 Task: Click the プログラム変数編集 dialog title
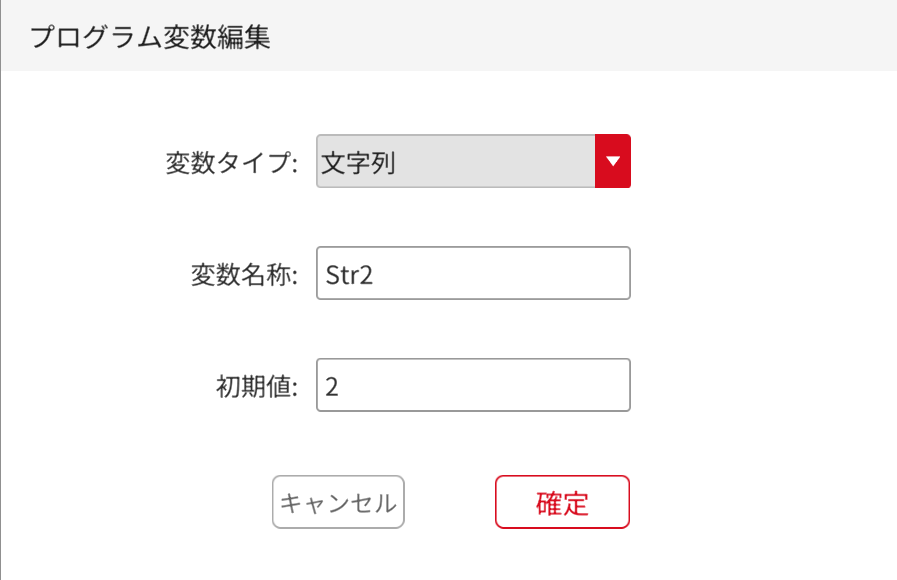point(150,38)
